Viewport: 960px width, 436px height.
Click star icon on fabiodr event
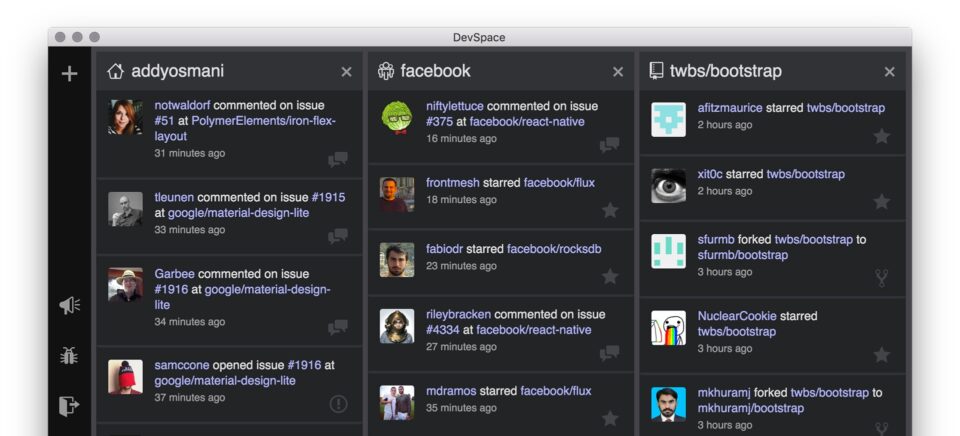(610, 277)
